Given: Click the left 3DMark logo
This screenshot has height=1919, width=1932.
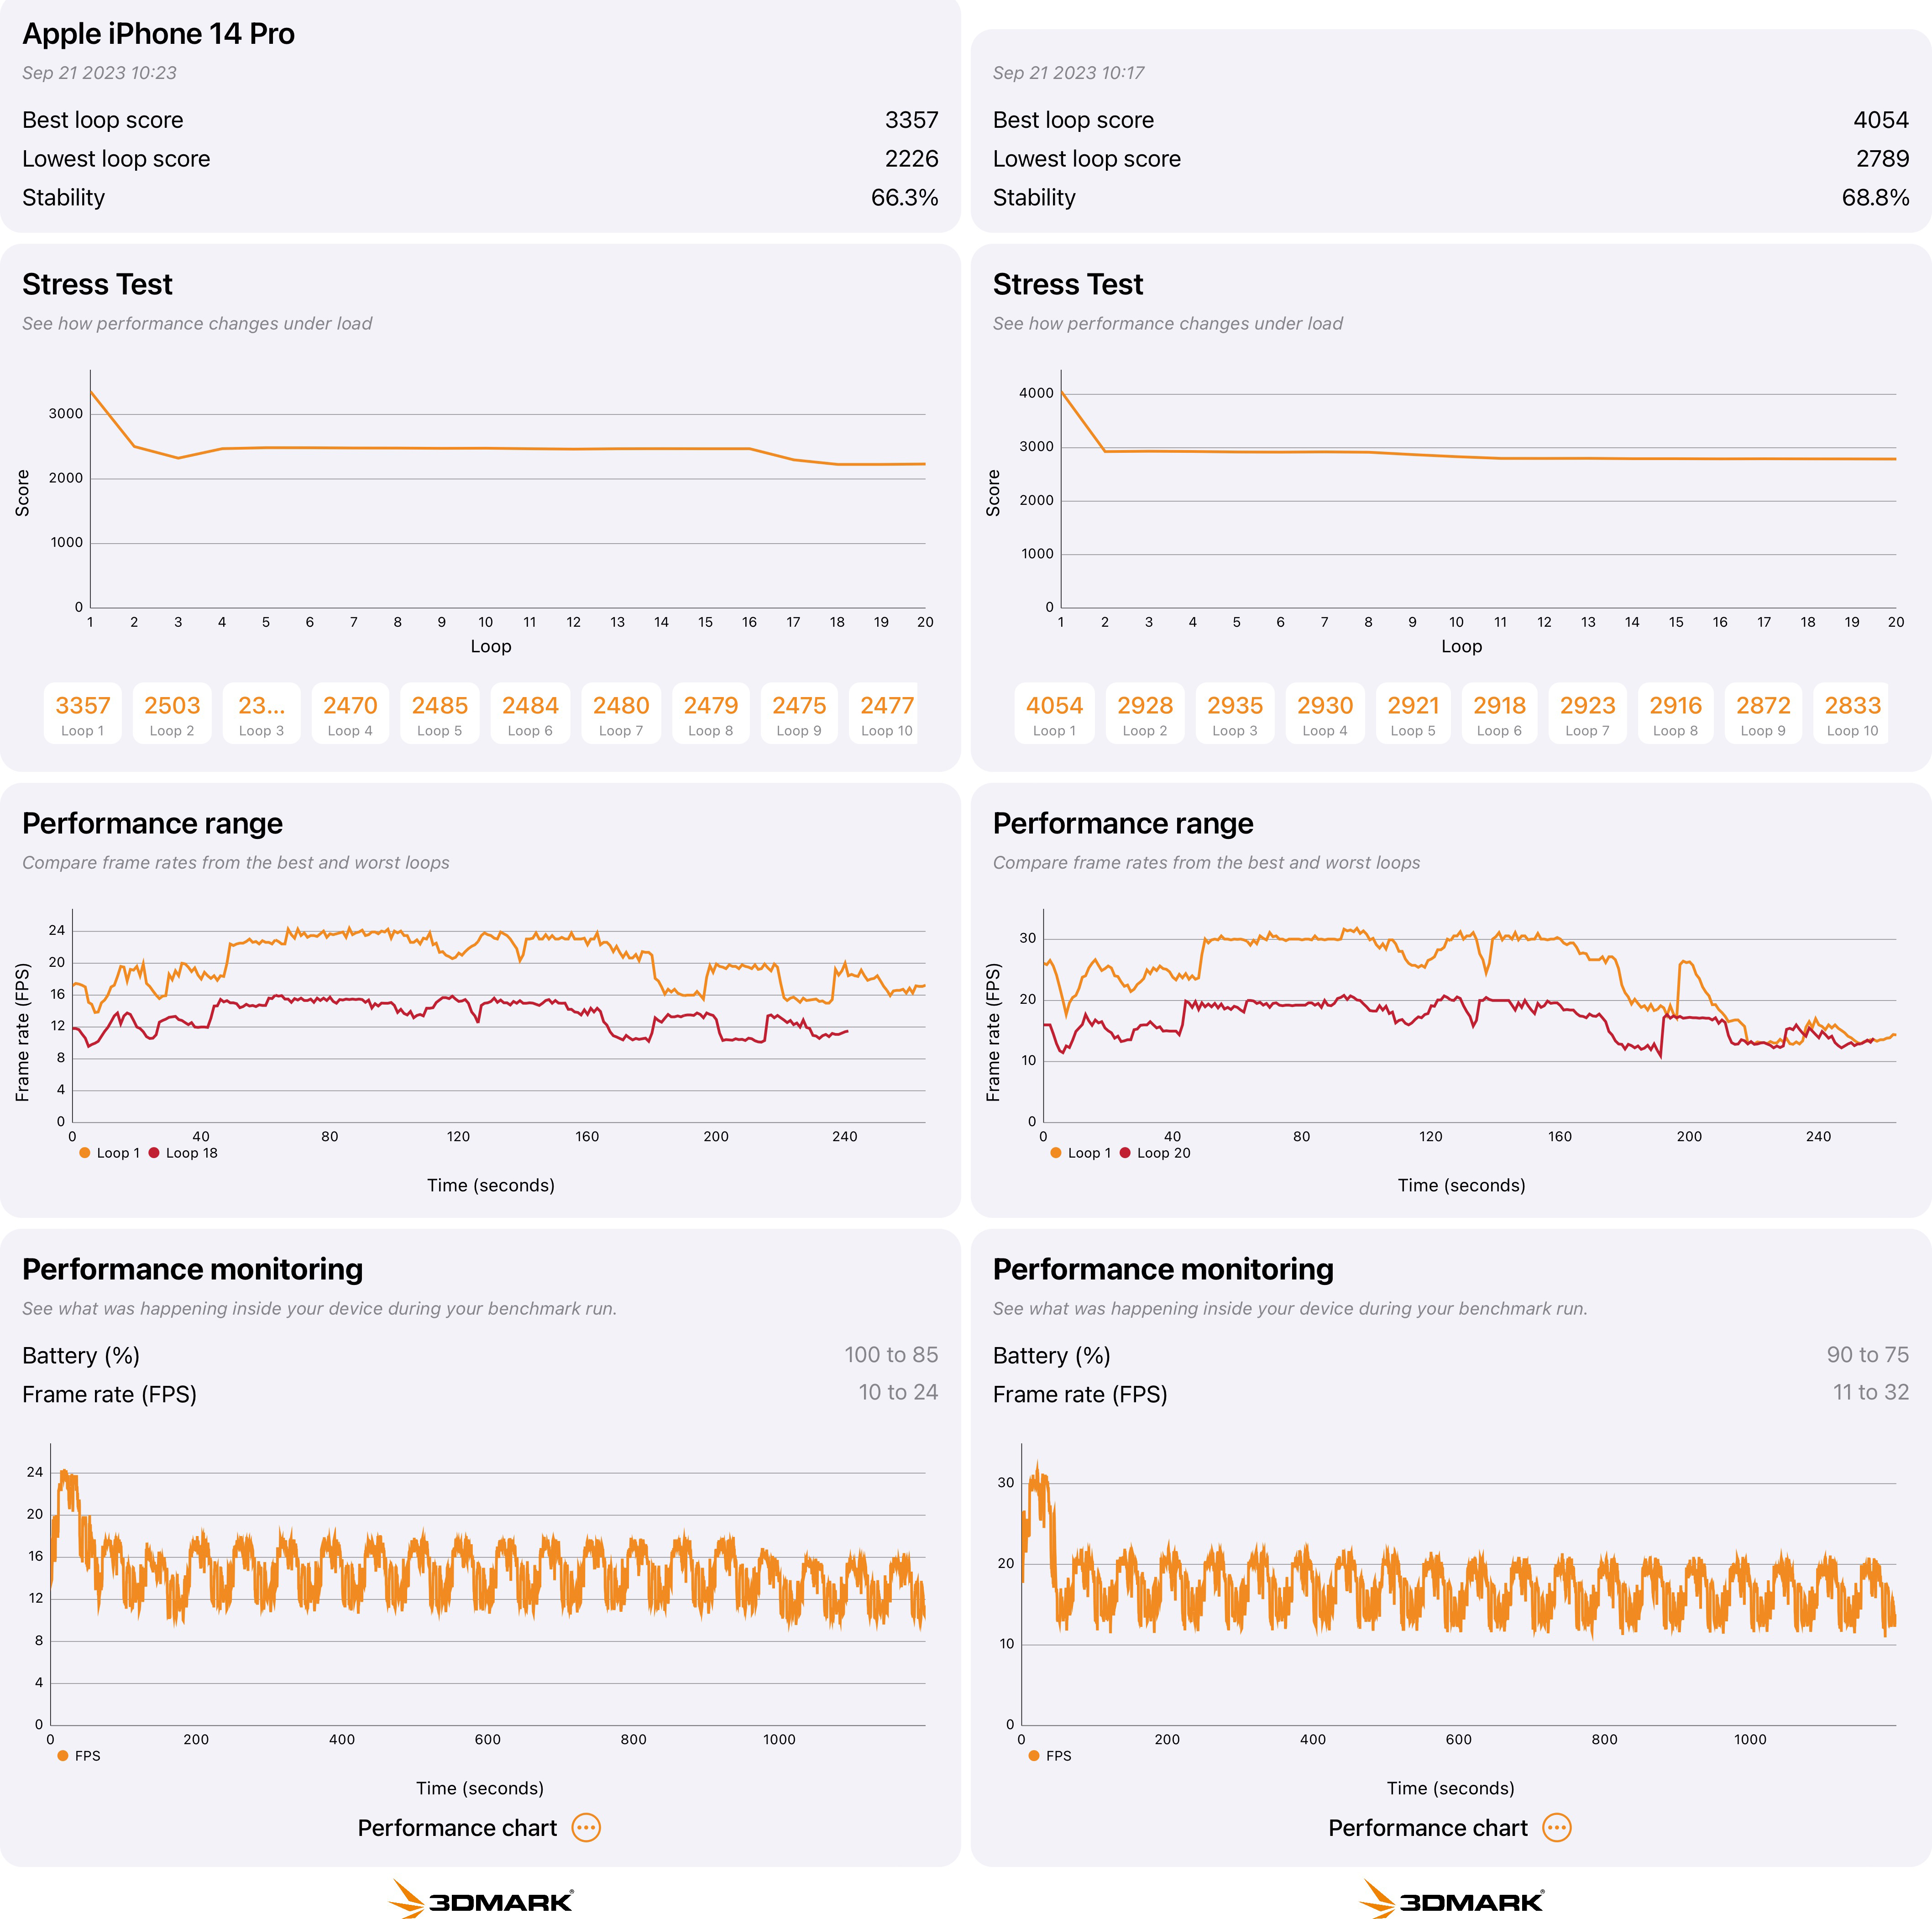Looking at the screenshot, I should point(481,1898).
